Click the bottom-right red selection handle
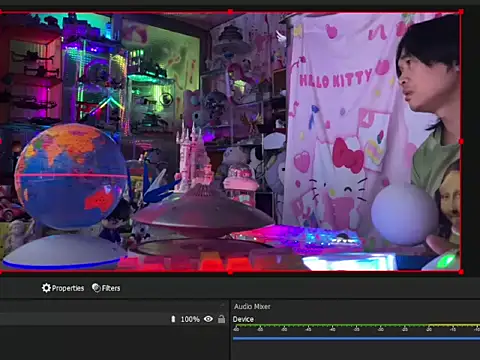Image resolution: width=480 pixels, height=360 pixels. [x=461, y=272]
